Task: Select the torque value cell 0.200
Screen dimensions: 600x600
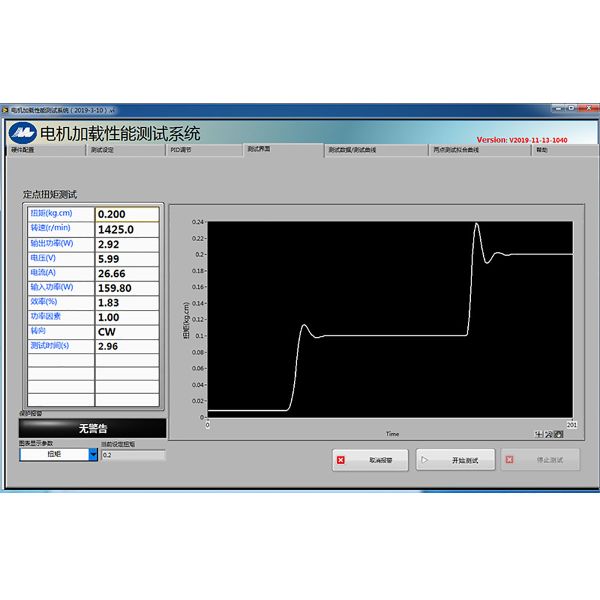Action: click(x=127, y=214)
